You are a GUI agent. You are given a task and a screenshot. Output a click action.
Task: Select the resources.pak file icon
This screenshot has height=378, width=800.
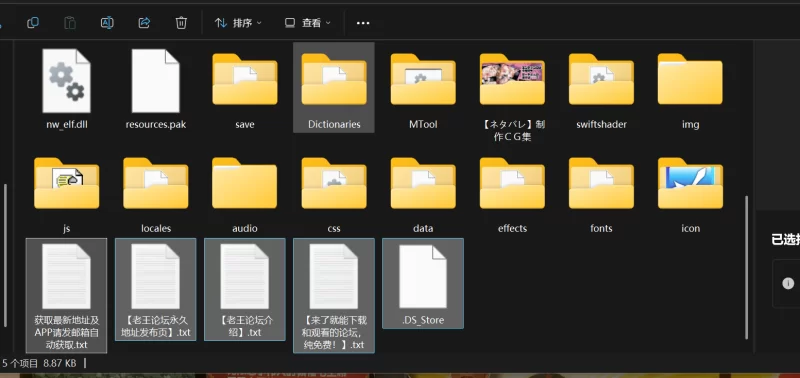(156, 81)
